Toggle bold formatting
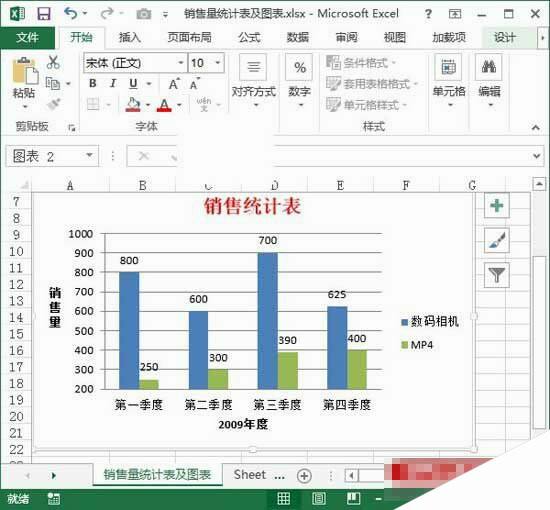 click(93, 83)
